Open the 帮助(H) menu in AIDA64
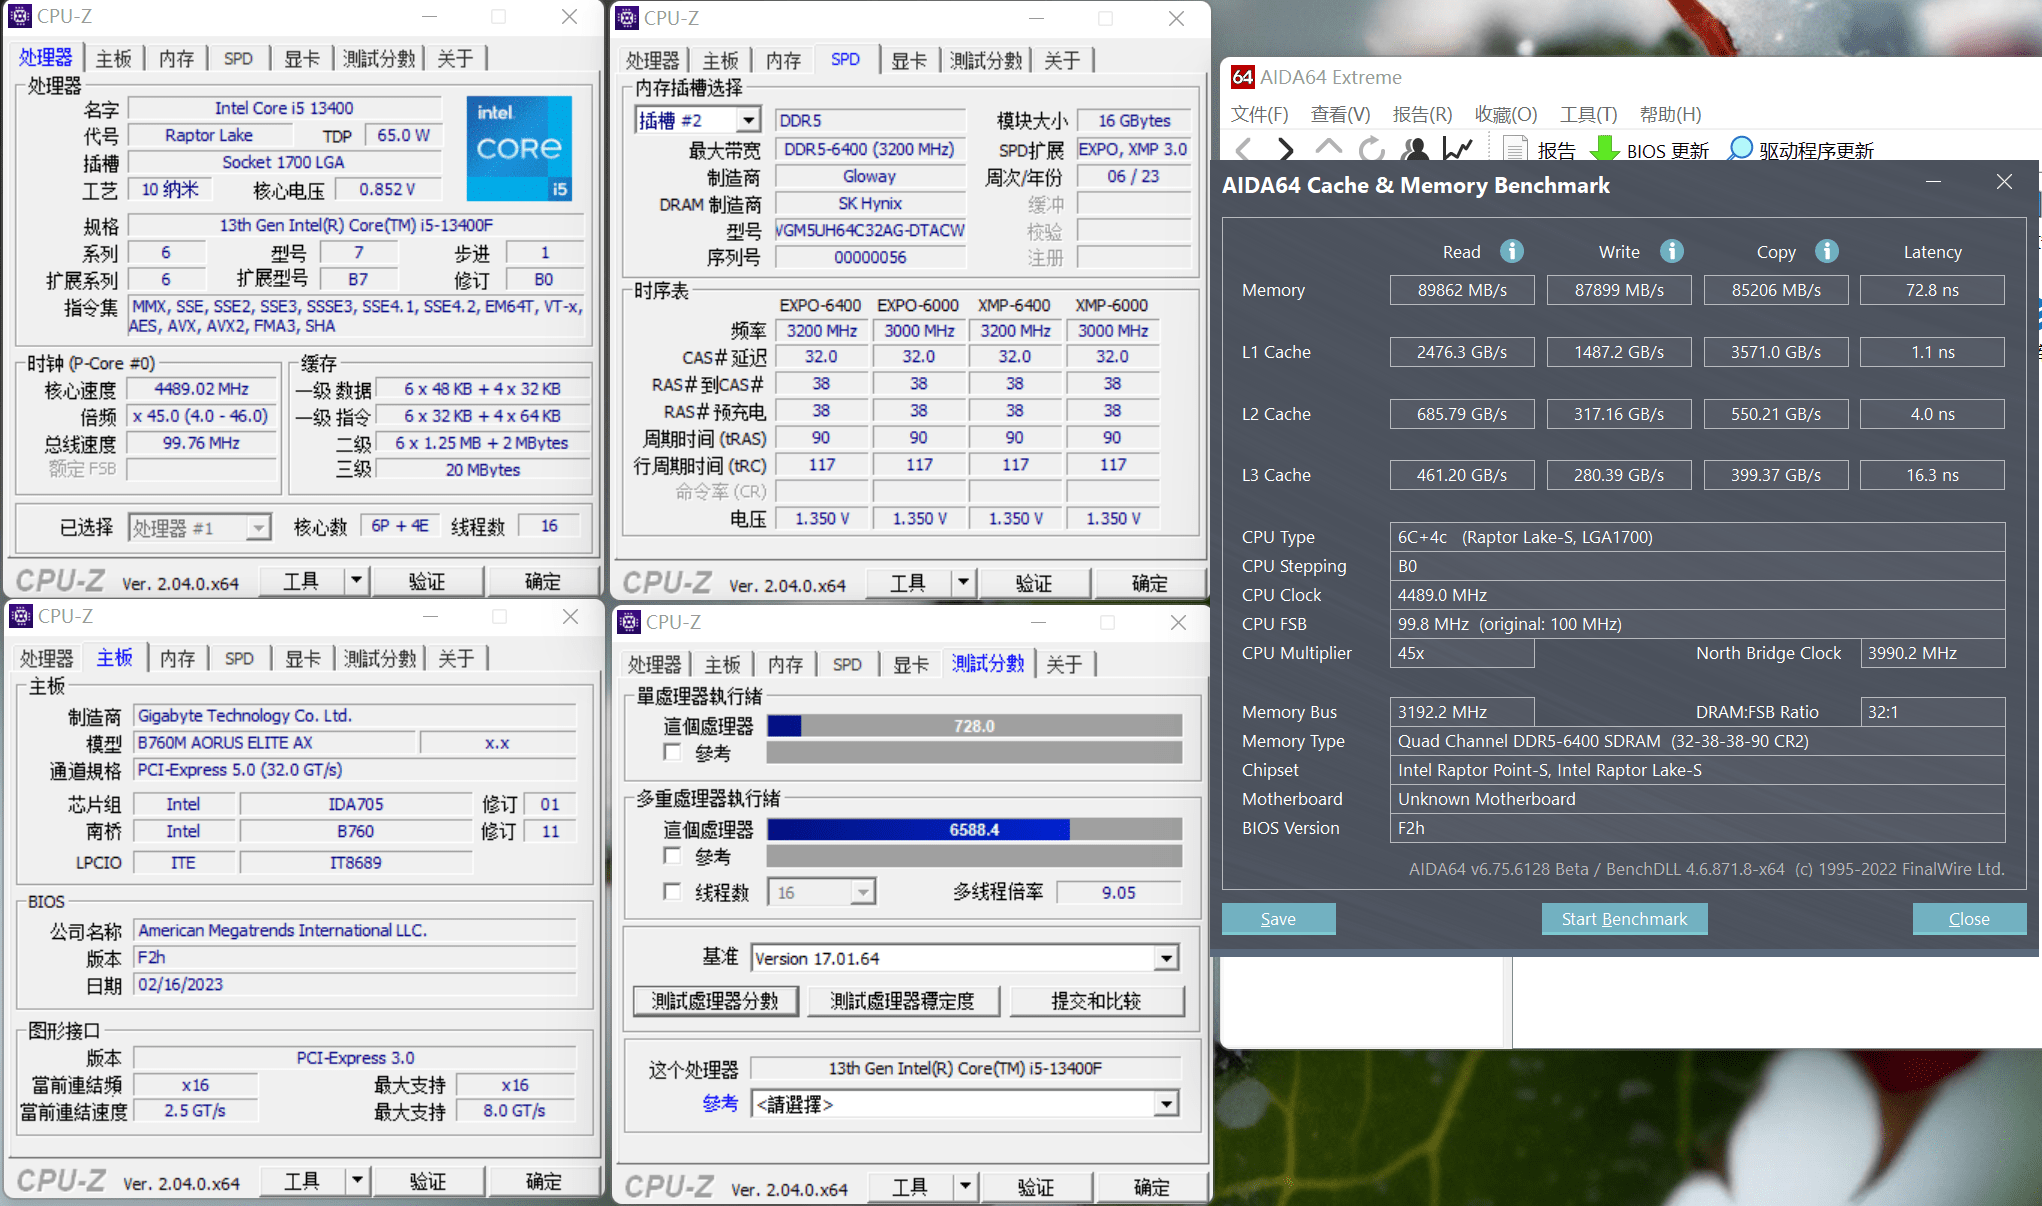The width and height of the screenshot is (2042, 1206). point(1670,114)
